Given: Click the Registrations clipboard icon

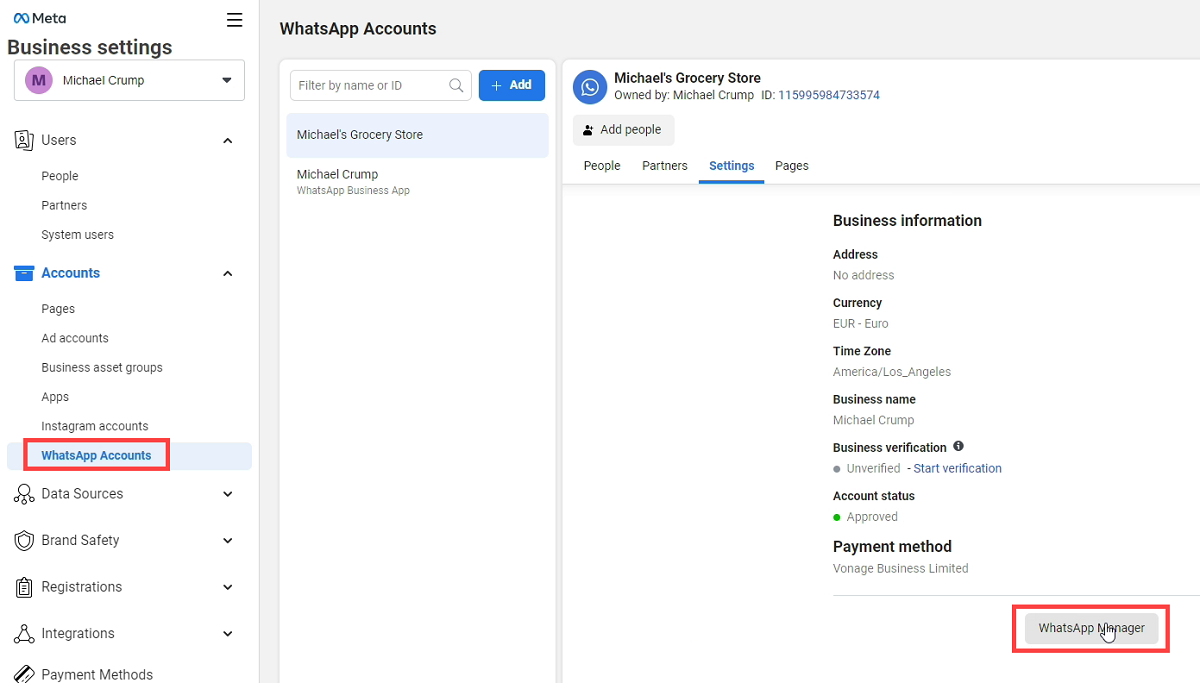Looking at the screenshot, I should click(24, 587).
